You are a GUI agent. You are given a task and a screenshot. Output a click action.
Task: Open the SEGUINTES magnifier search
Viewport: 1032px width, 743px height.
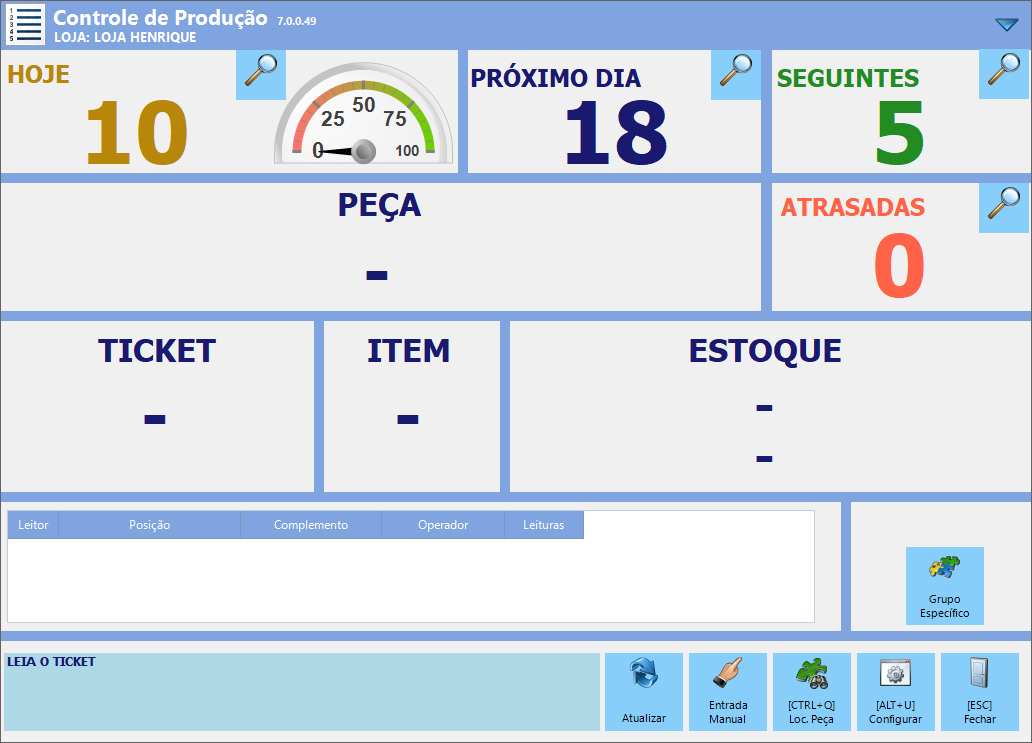click(1004, 74)
